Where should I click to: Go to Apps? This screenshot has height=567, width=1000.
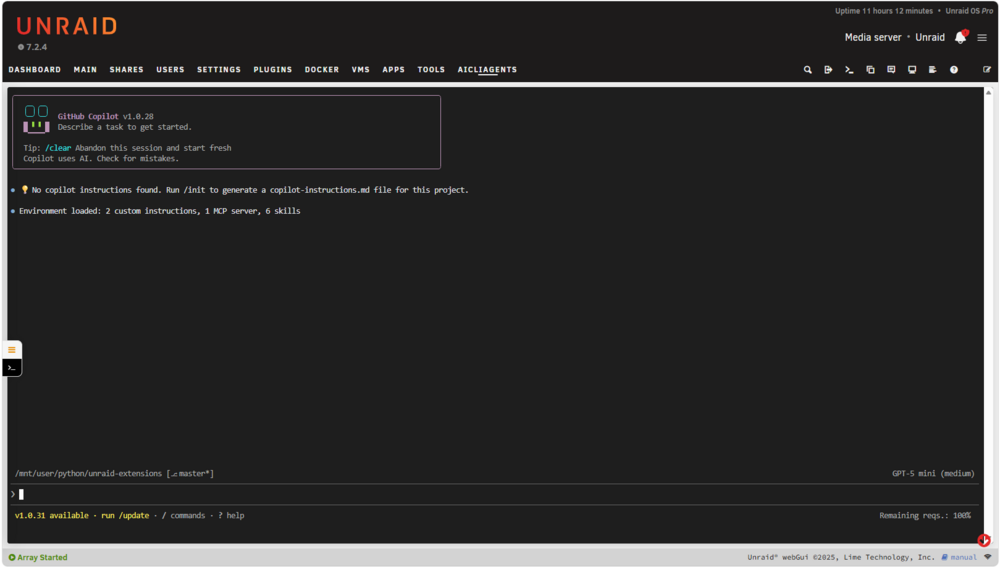click(393, 70)
